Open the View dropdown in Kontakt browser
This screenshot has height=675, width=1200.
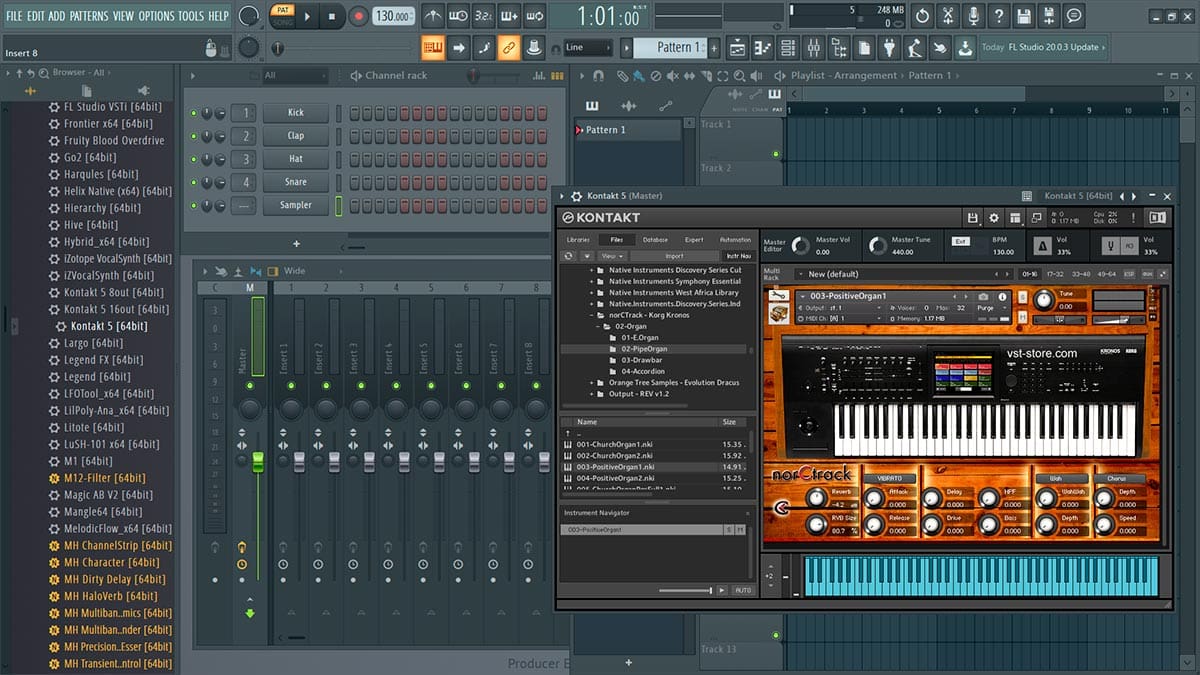coord(612,256)
